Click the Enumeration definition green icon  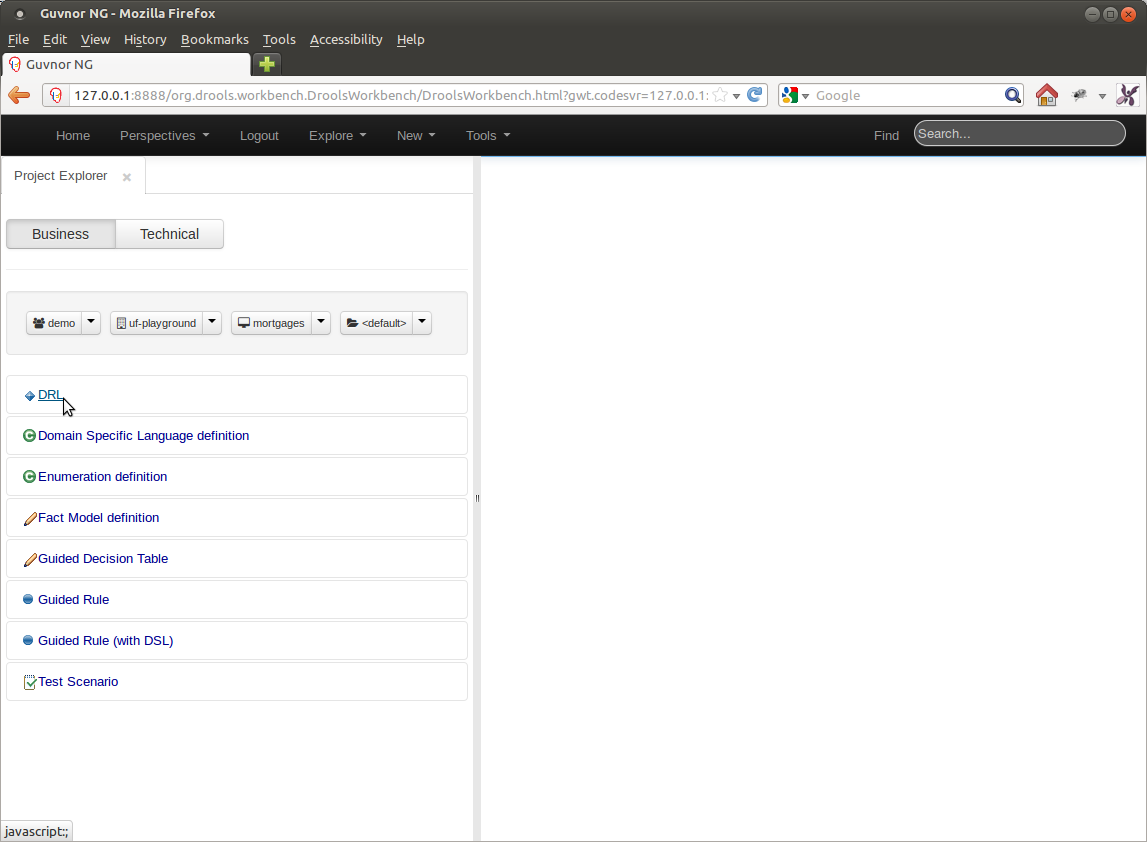click(x=29, y=477)
